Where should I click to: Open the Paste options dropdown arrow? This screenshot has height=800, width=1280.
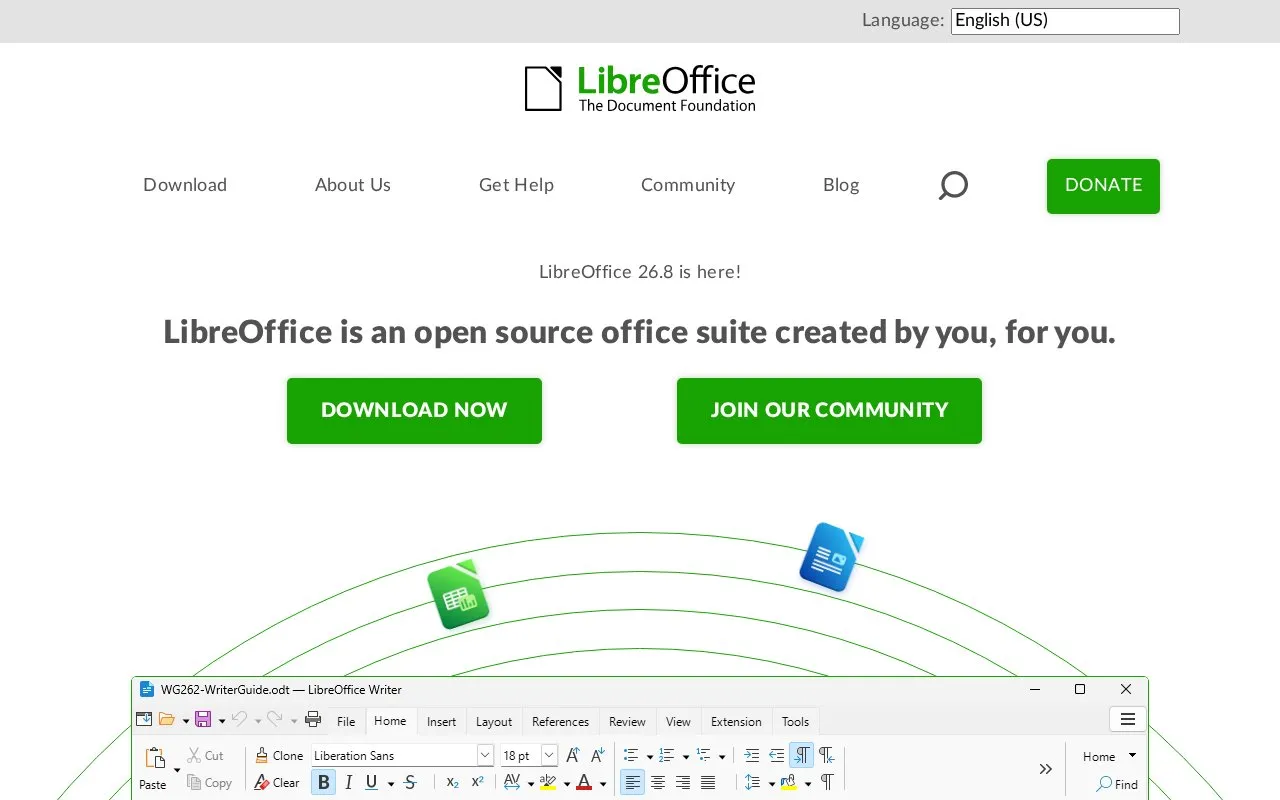177,770
